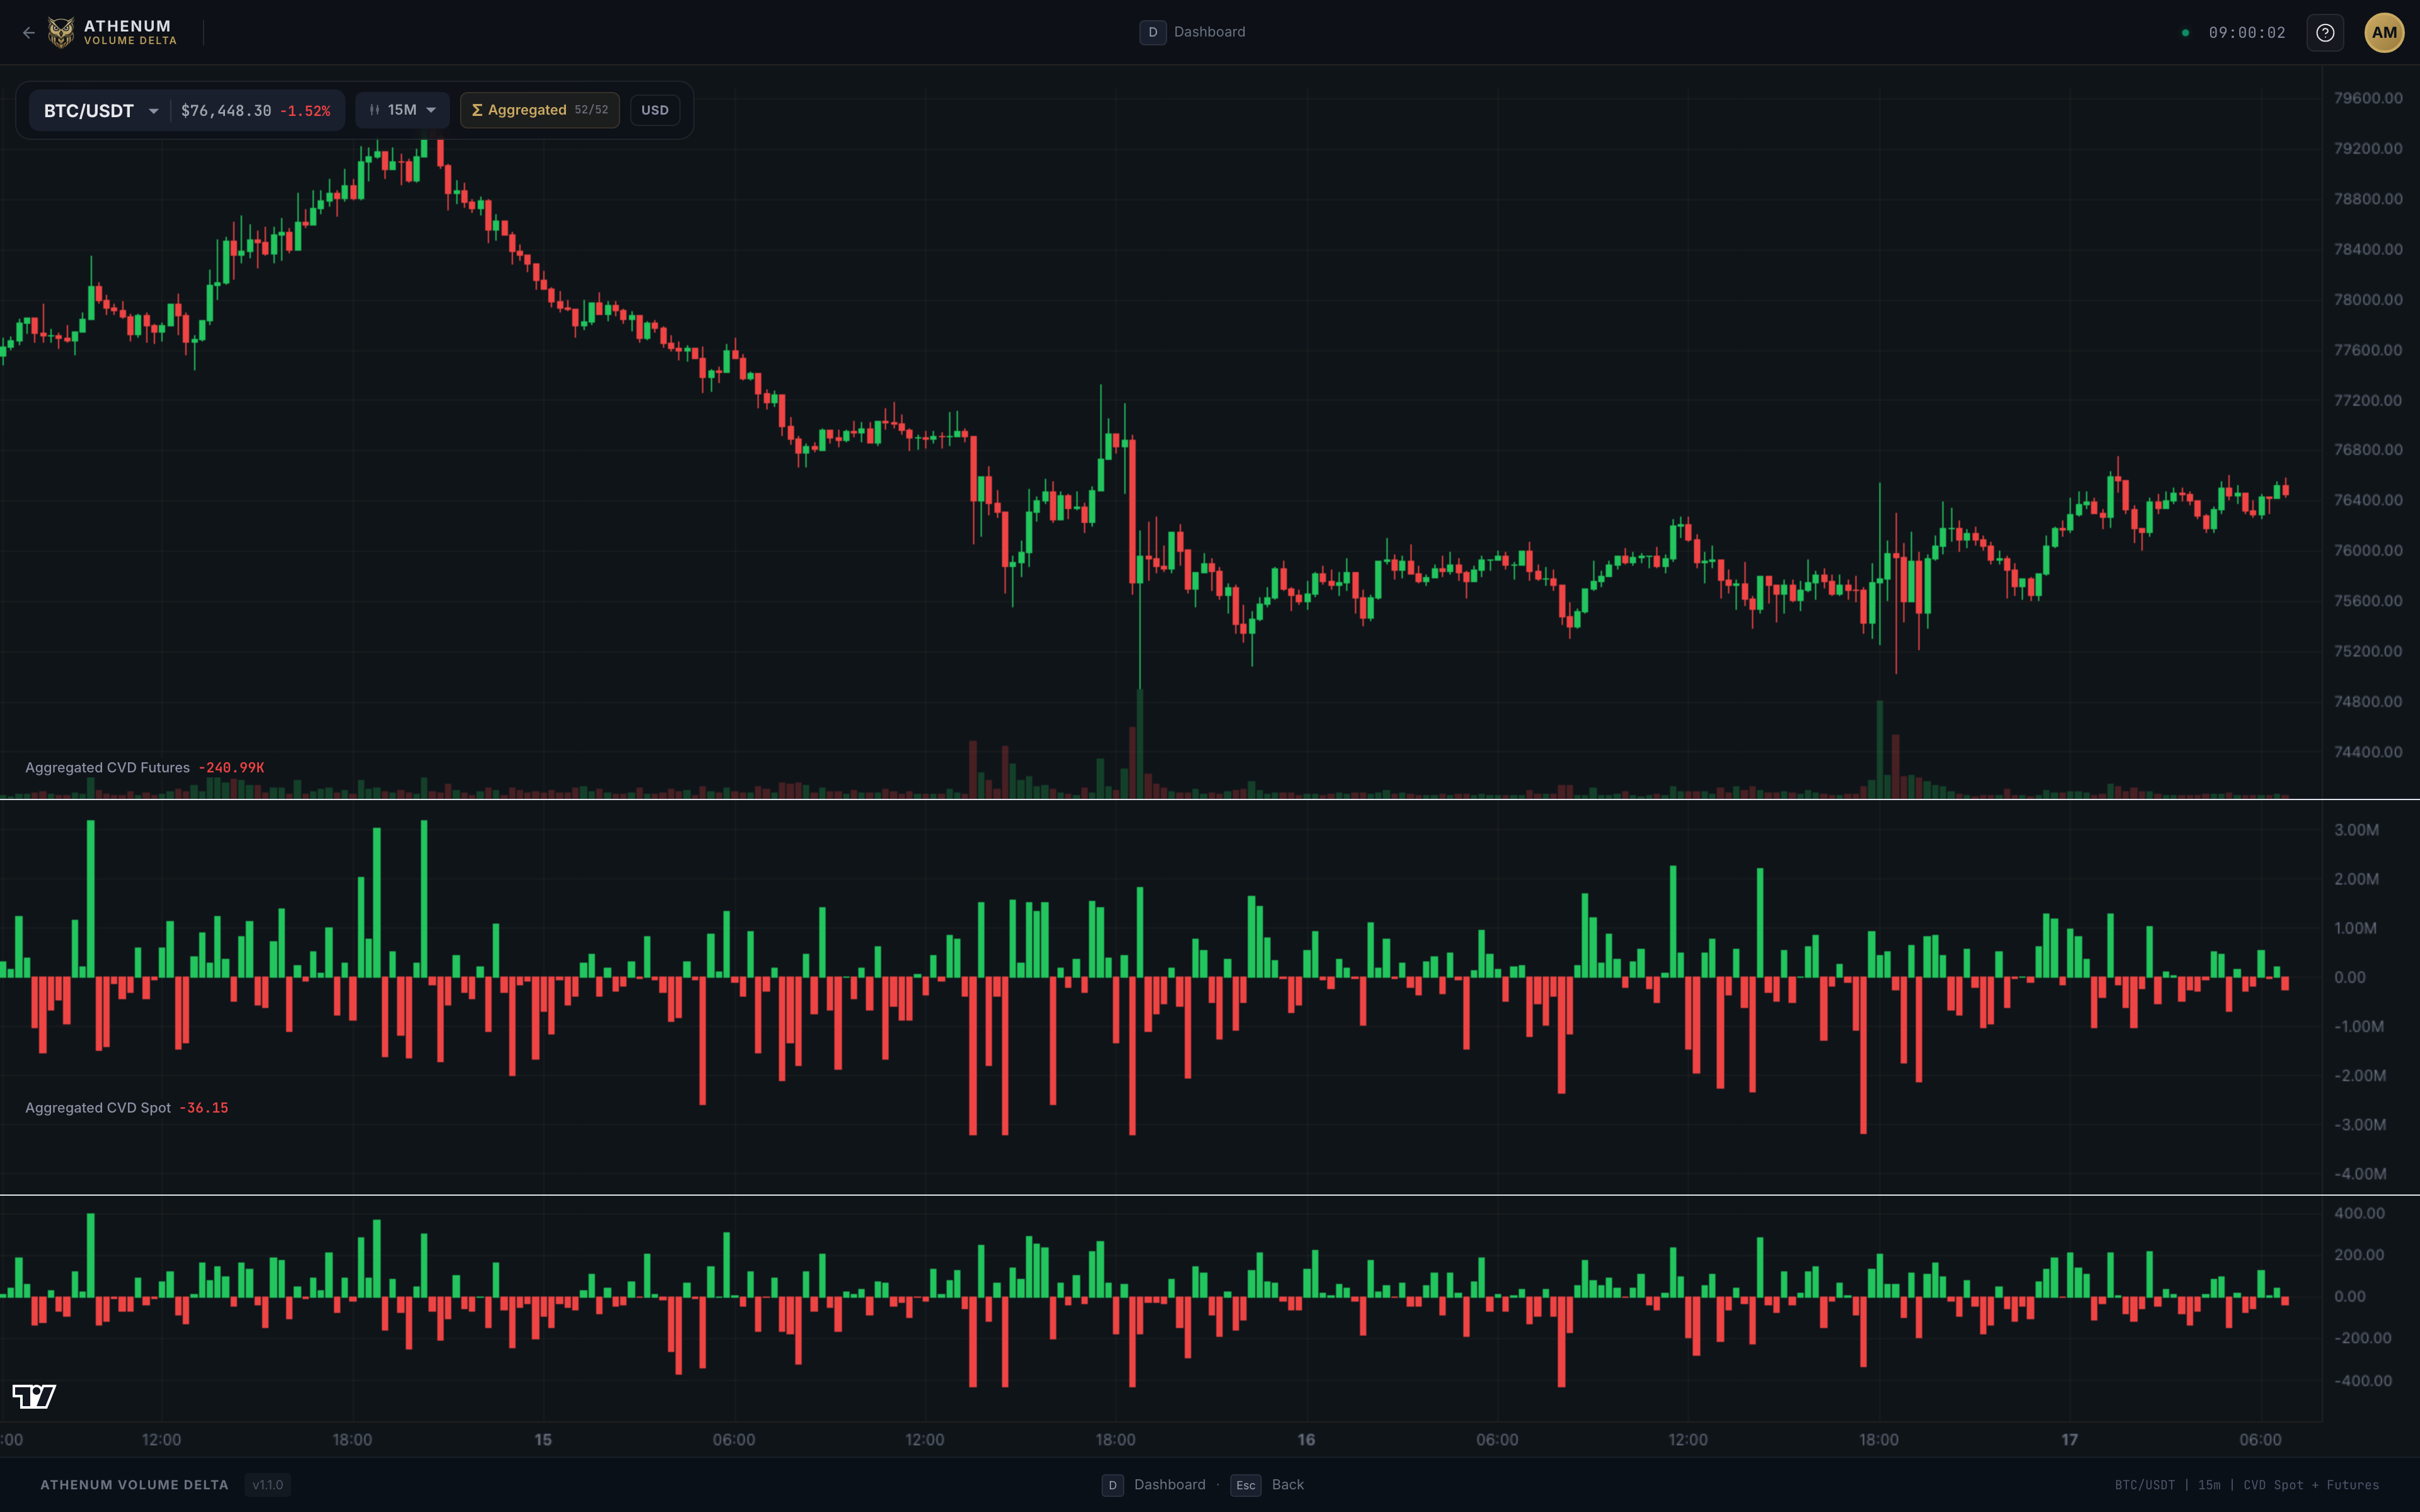
Task: Click the D shortcut key in top bar
Action: 1153,32
